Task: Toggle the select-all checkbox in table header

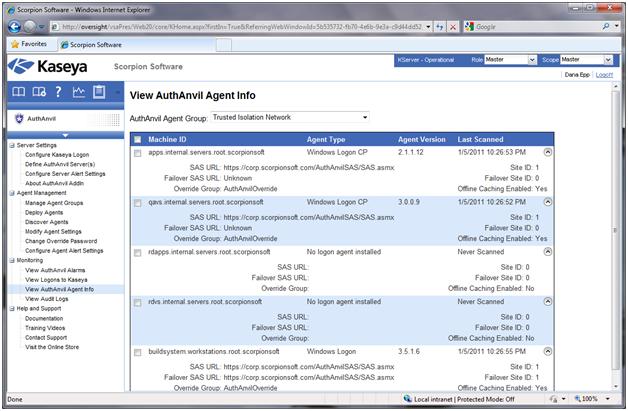Action: pos(138,140)
